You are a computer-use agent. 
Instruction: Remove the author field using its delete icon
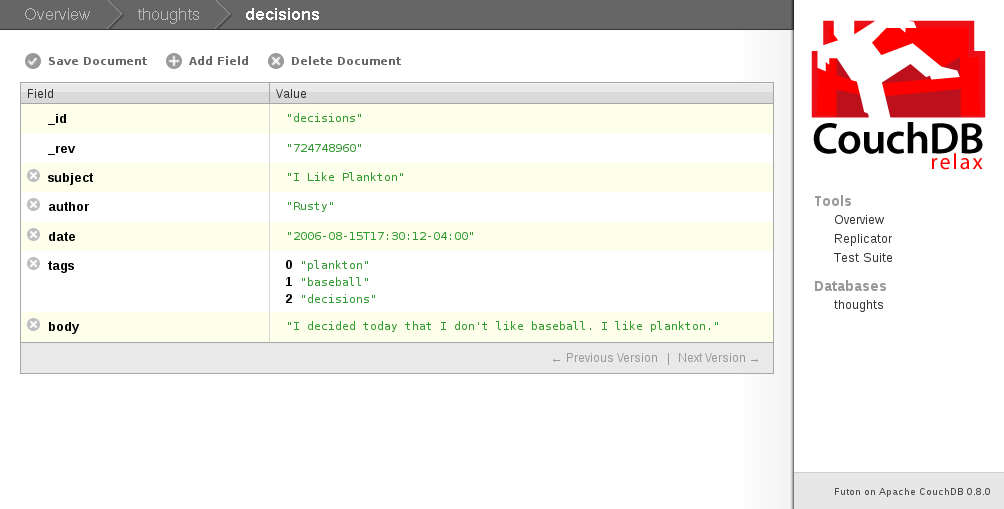coord(33,206)
